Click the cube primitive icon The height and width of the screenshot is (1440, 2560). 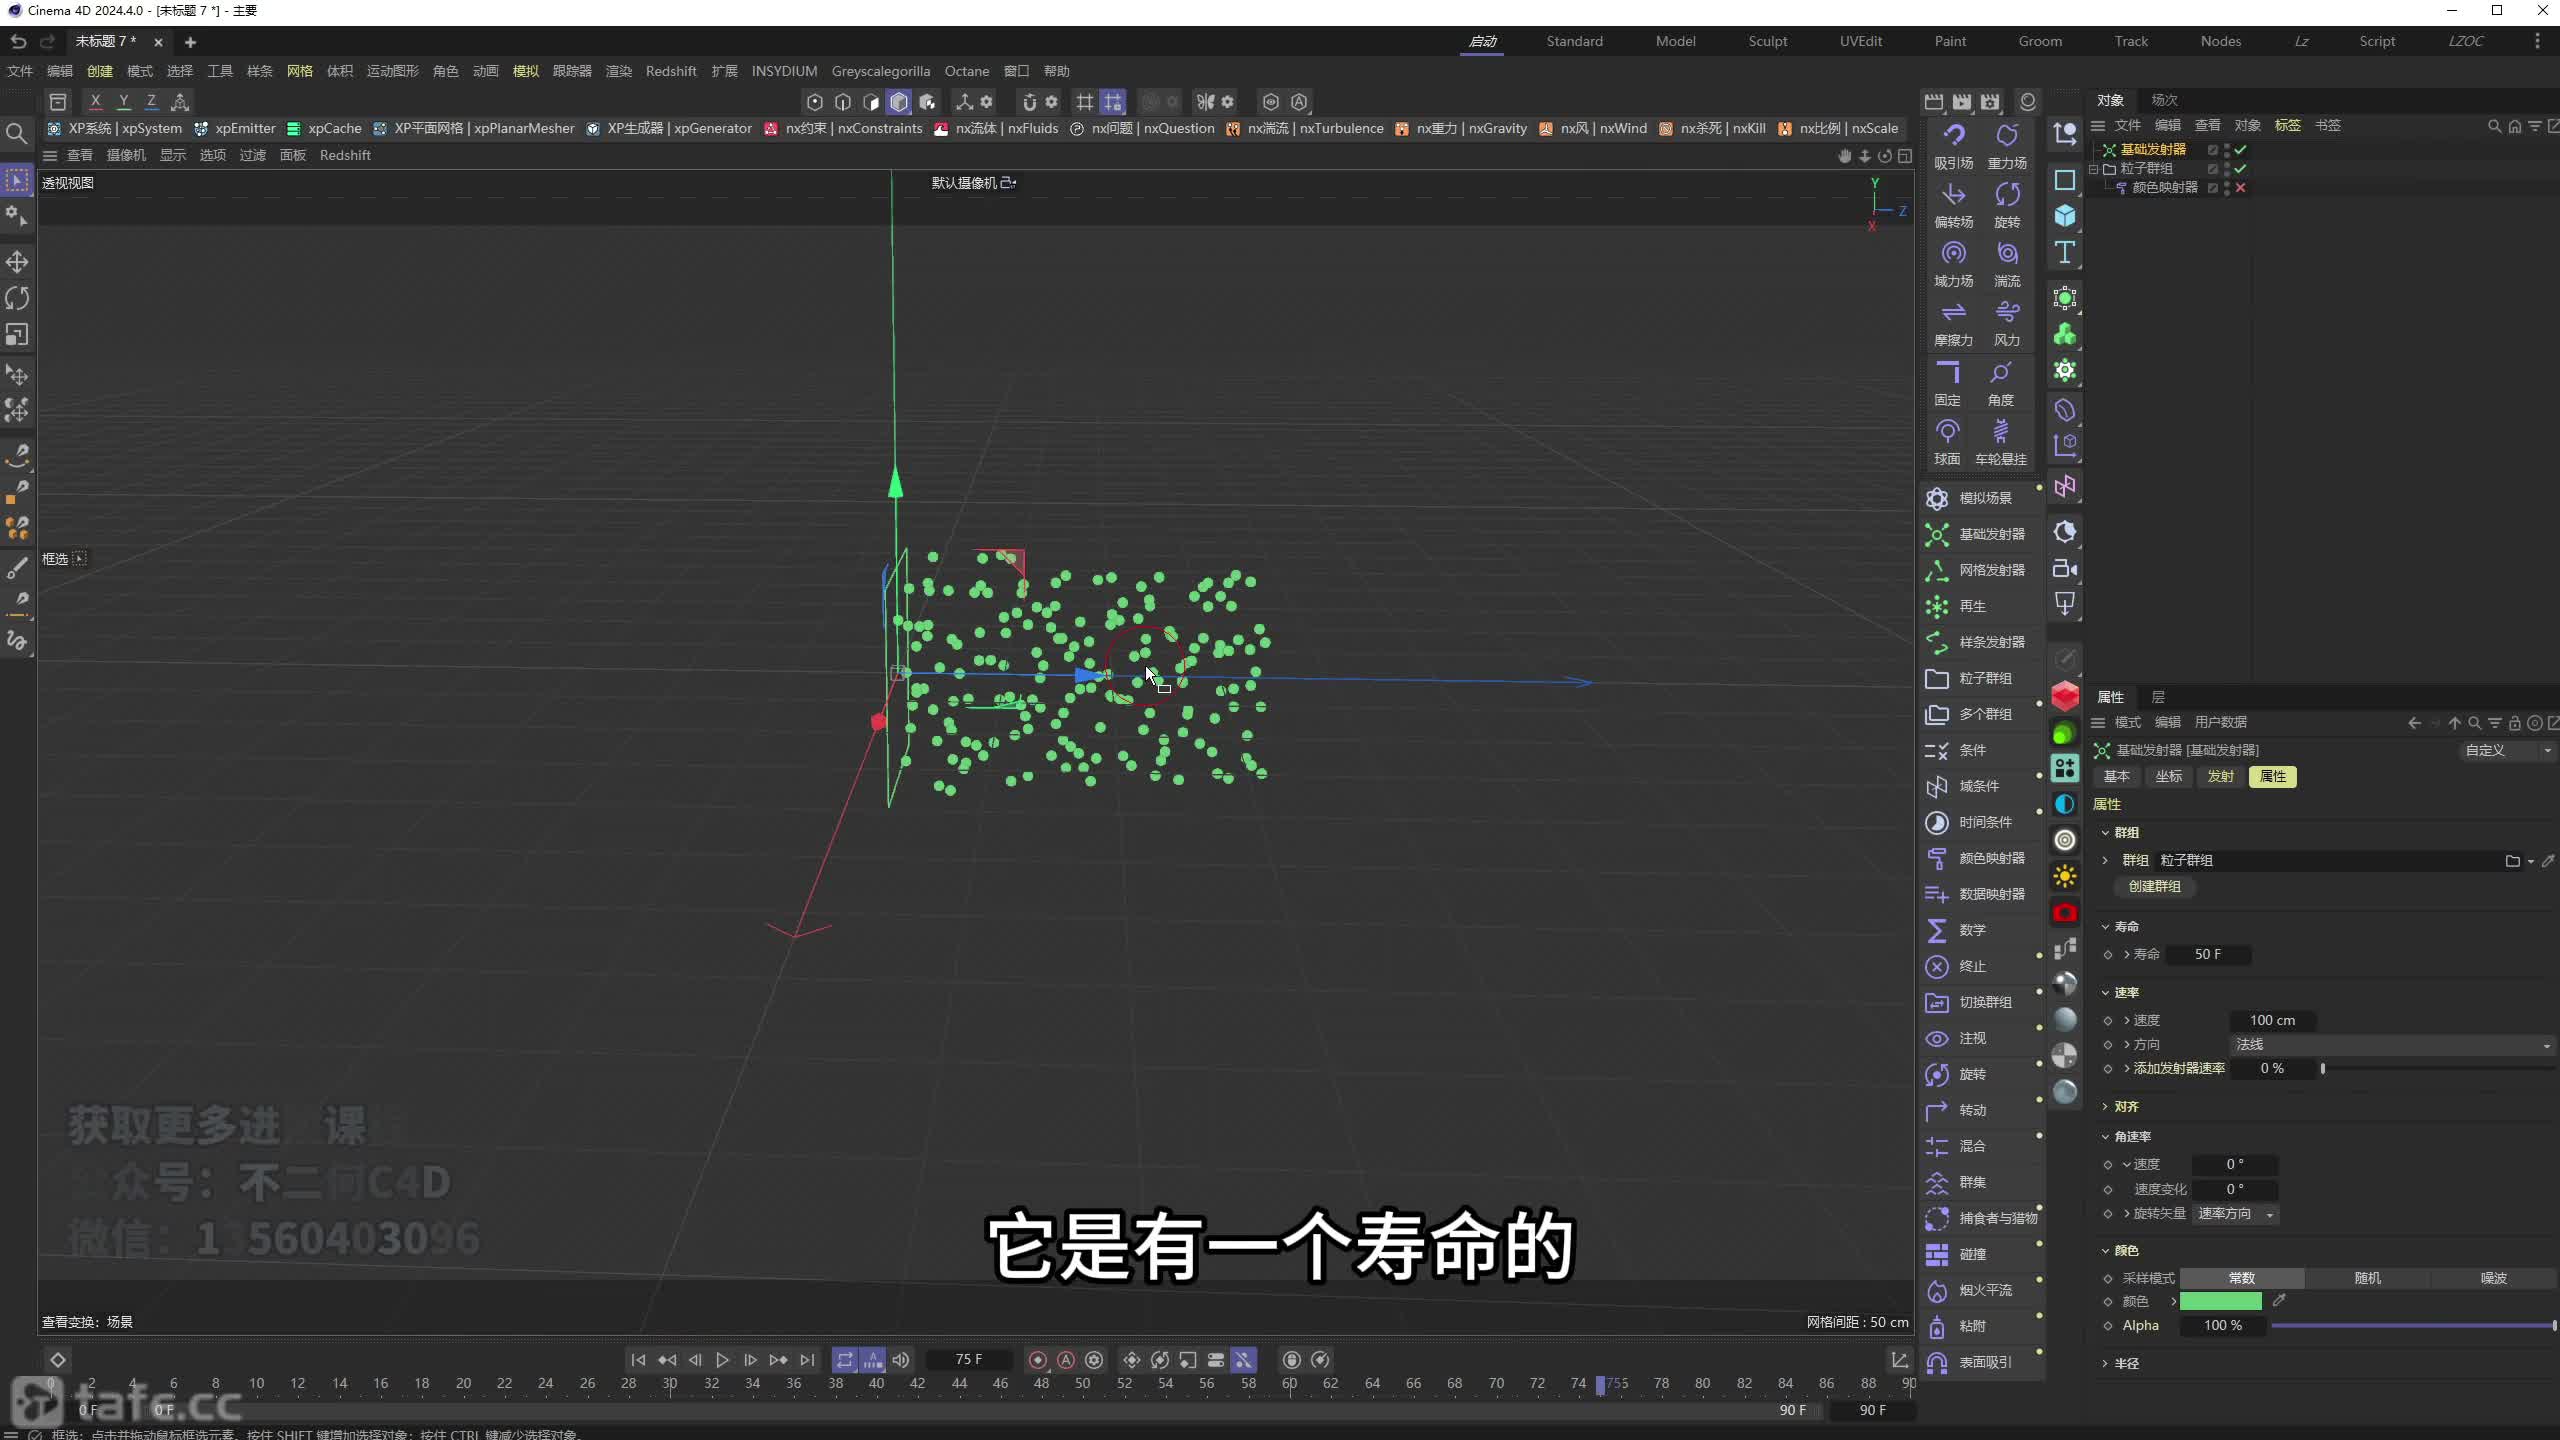pos(2065,216)
